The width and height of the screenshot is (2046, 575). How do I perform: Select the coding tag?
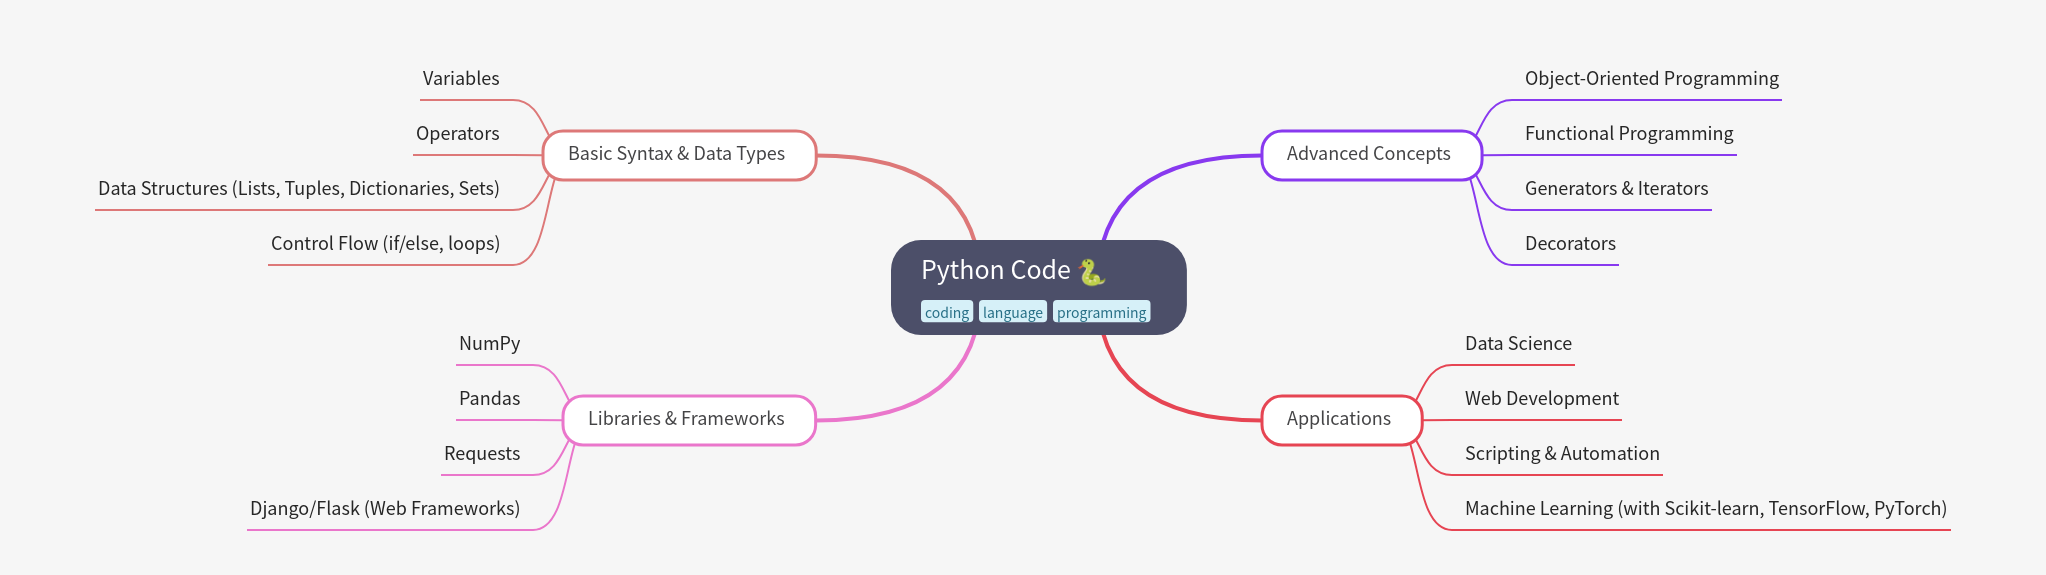[x=946, y=312]
